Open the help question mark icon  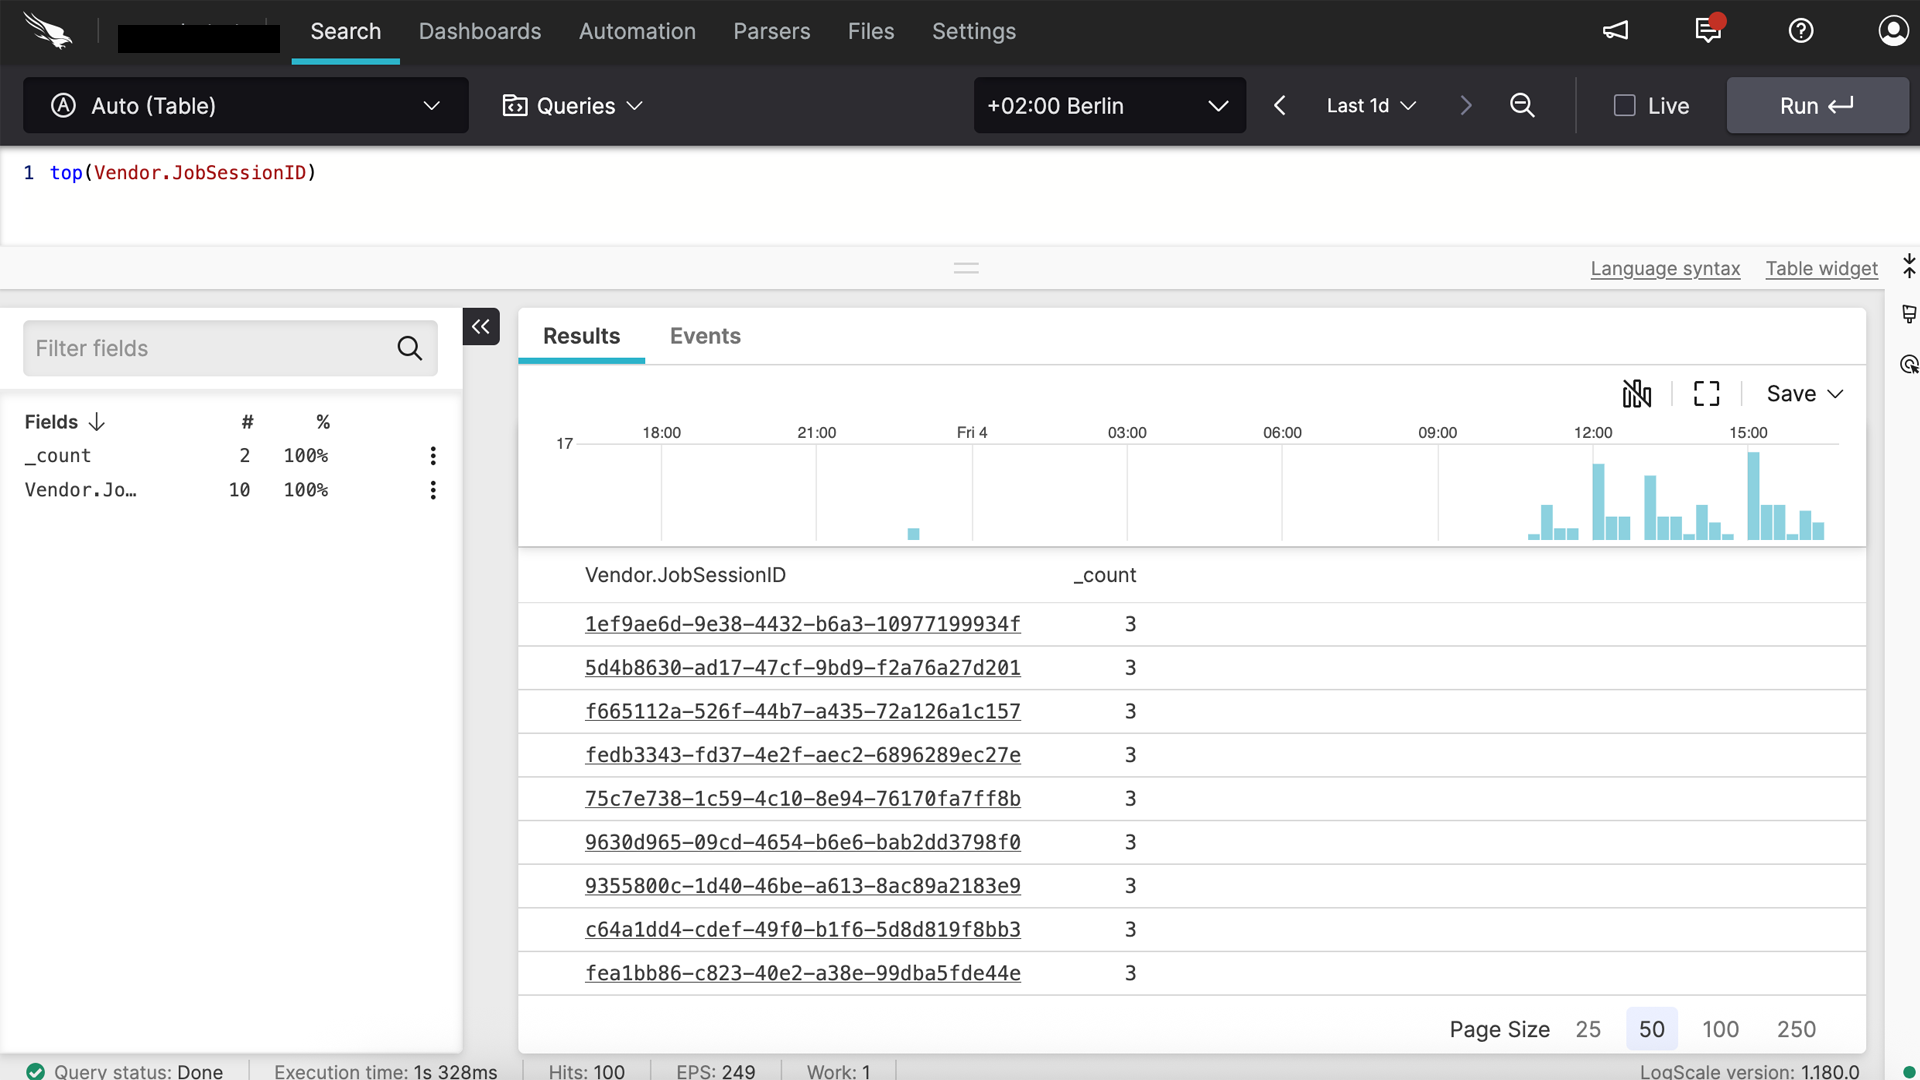click(x=1801, y=30)
